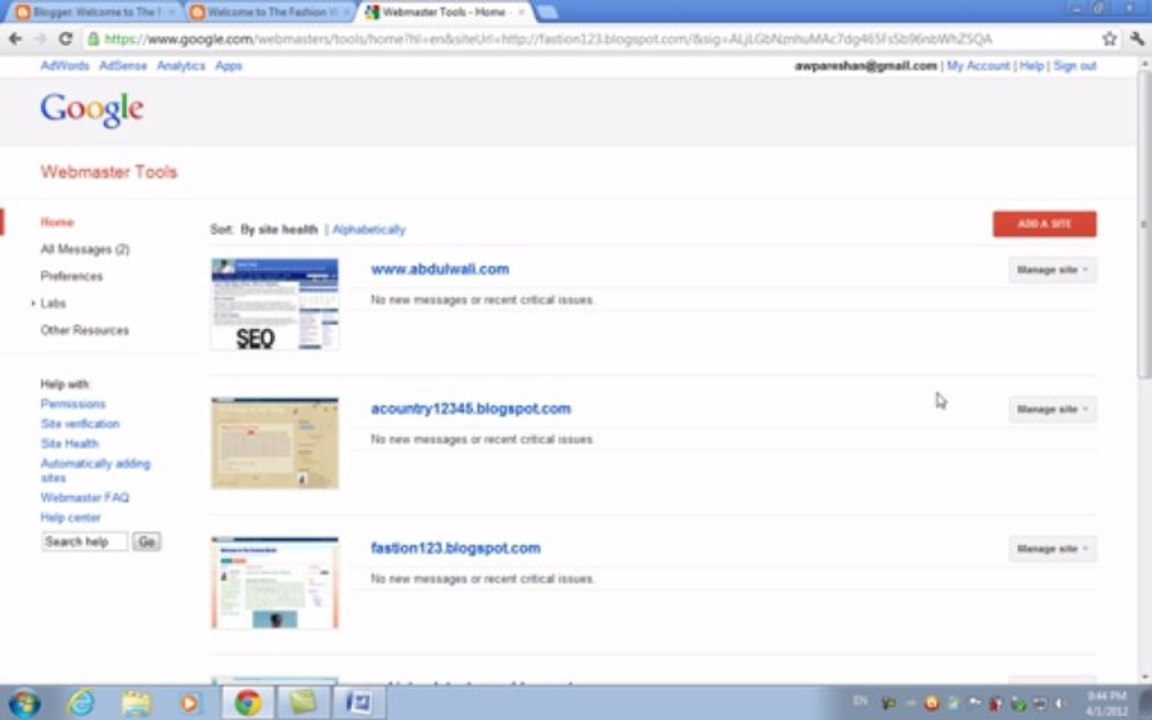The height and width of the screenshot is (720, 1152).
Task: Switch to the Welcome to The Fashion tab
Action: click(x=270, y=12)
